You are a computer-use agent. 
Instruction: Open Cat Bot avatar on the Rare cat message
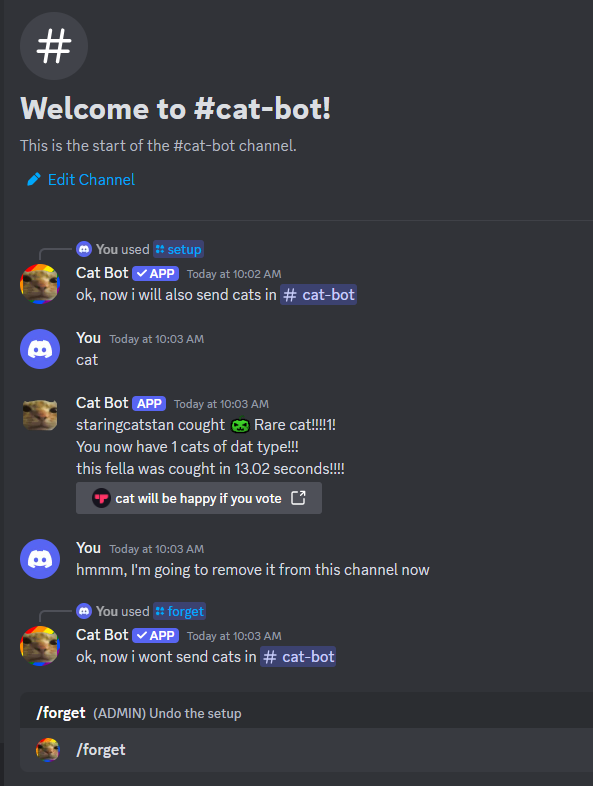pos(40,415)
